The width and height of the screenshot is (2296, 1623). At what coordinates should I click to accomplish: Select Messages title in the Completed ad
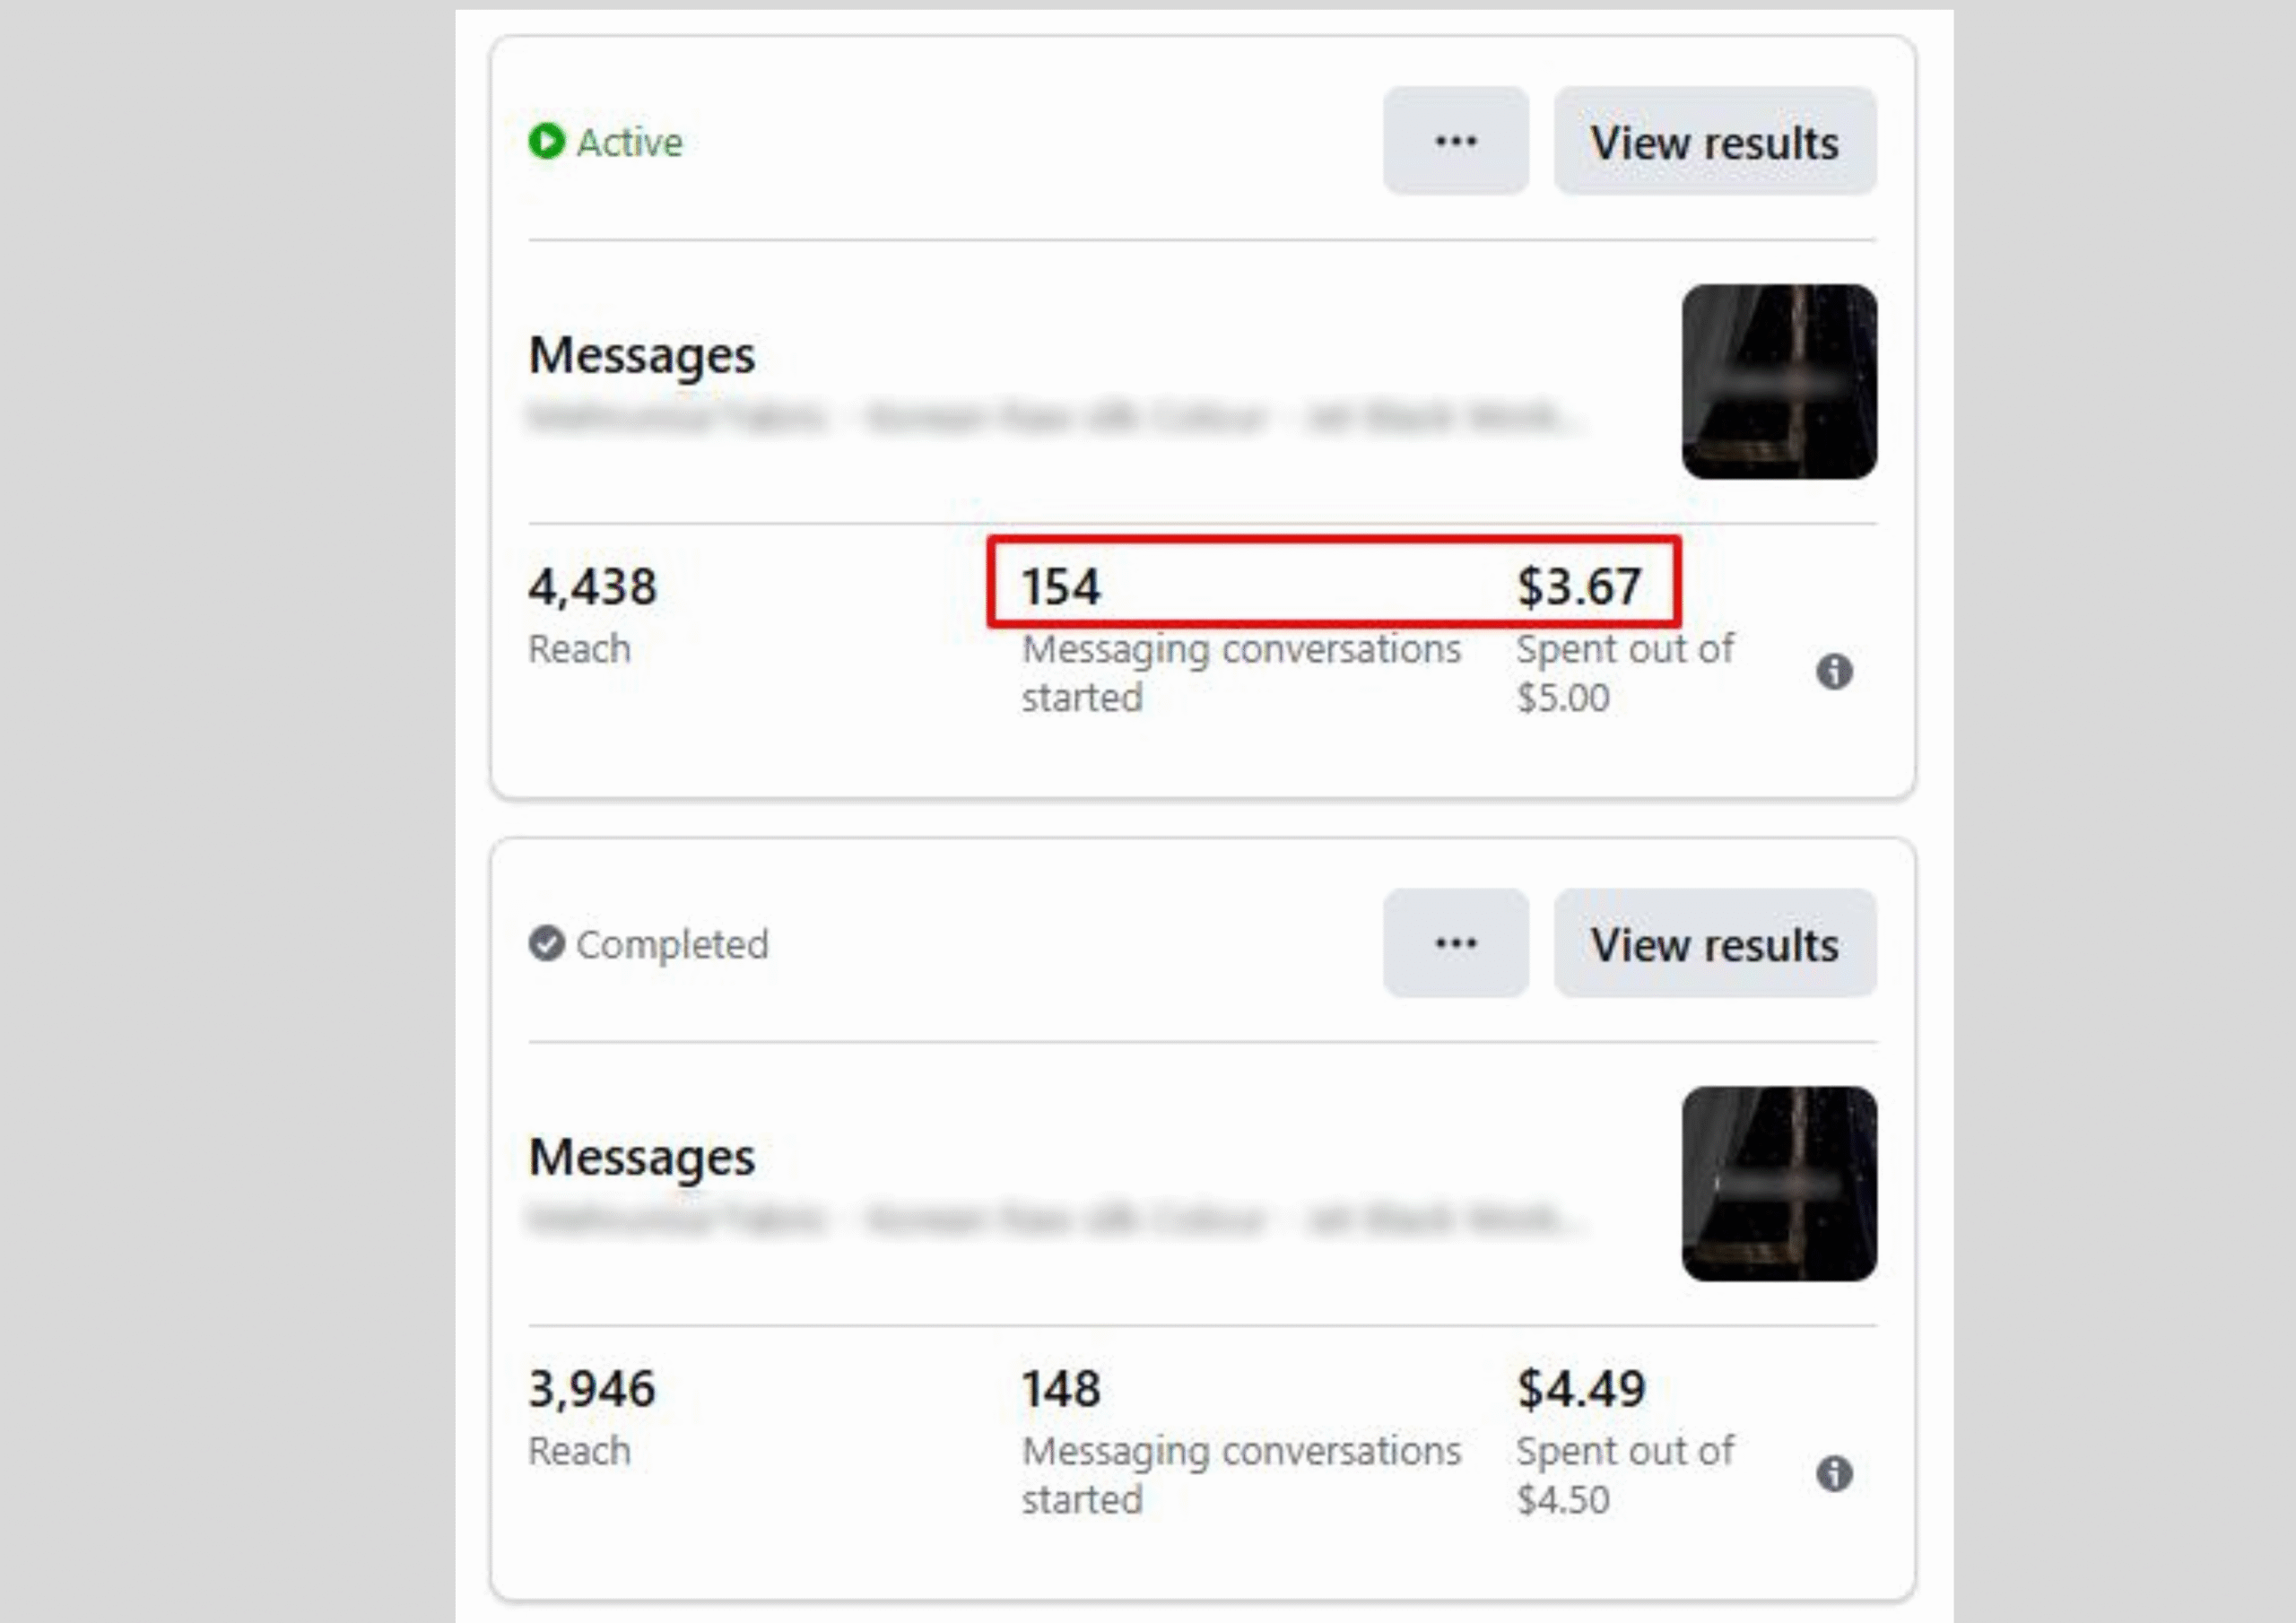coord(641,1158)
